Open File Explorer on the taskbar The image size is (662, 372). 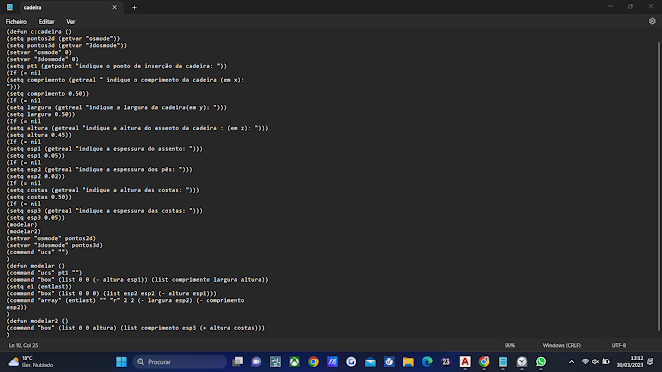pyautogui.click(x=408, y=362)
